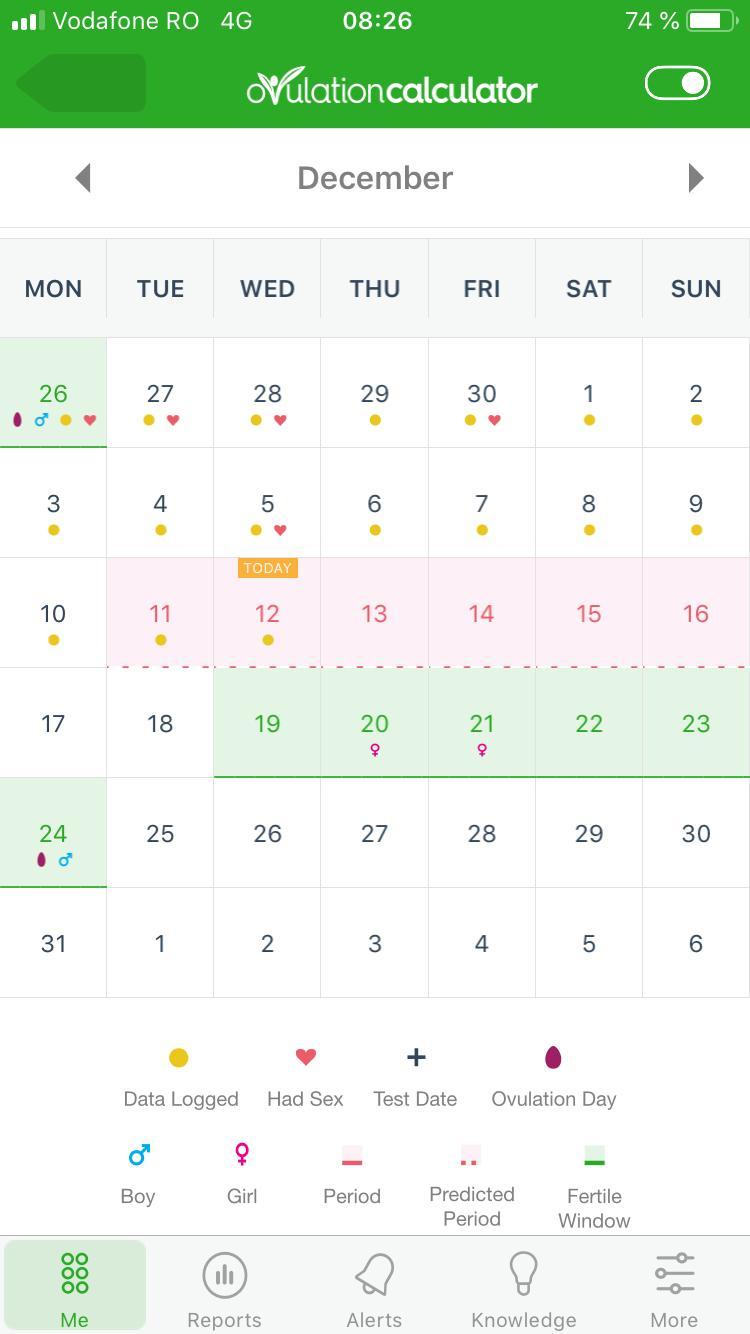Tap the Boy symbol legend icon
This screenshot has width=750, height=1334.
tap(139, 1155)
